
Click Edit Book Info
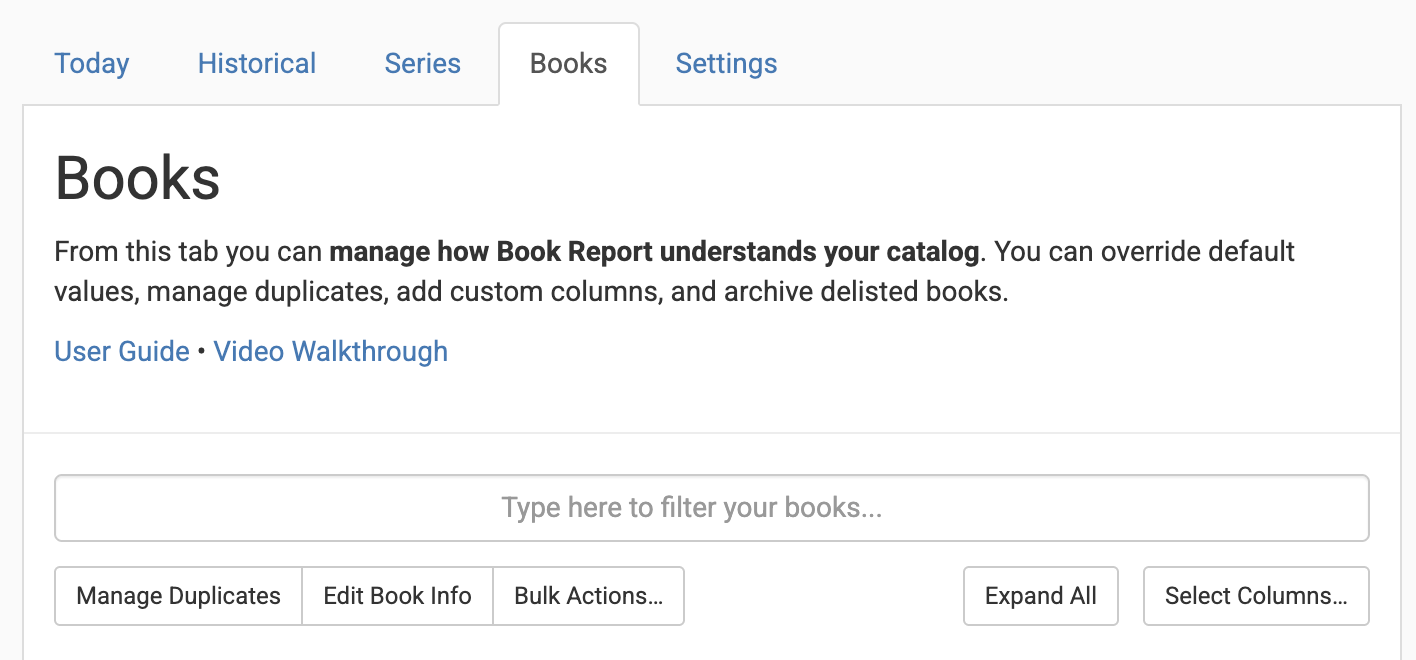[397, 595]
